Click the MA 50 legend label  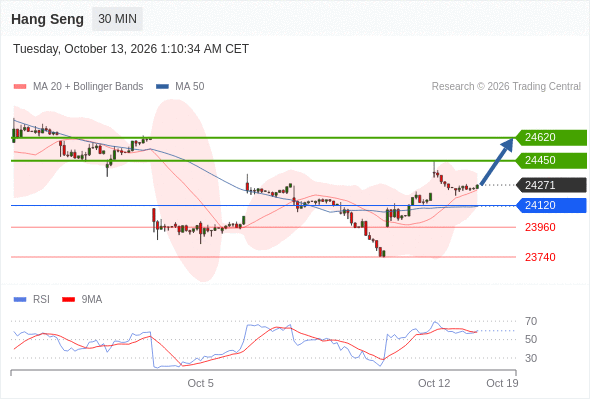(x=190, y=87)
